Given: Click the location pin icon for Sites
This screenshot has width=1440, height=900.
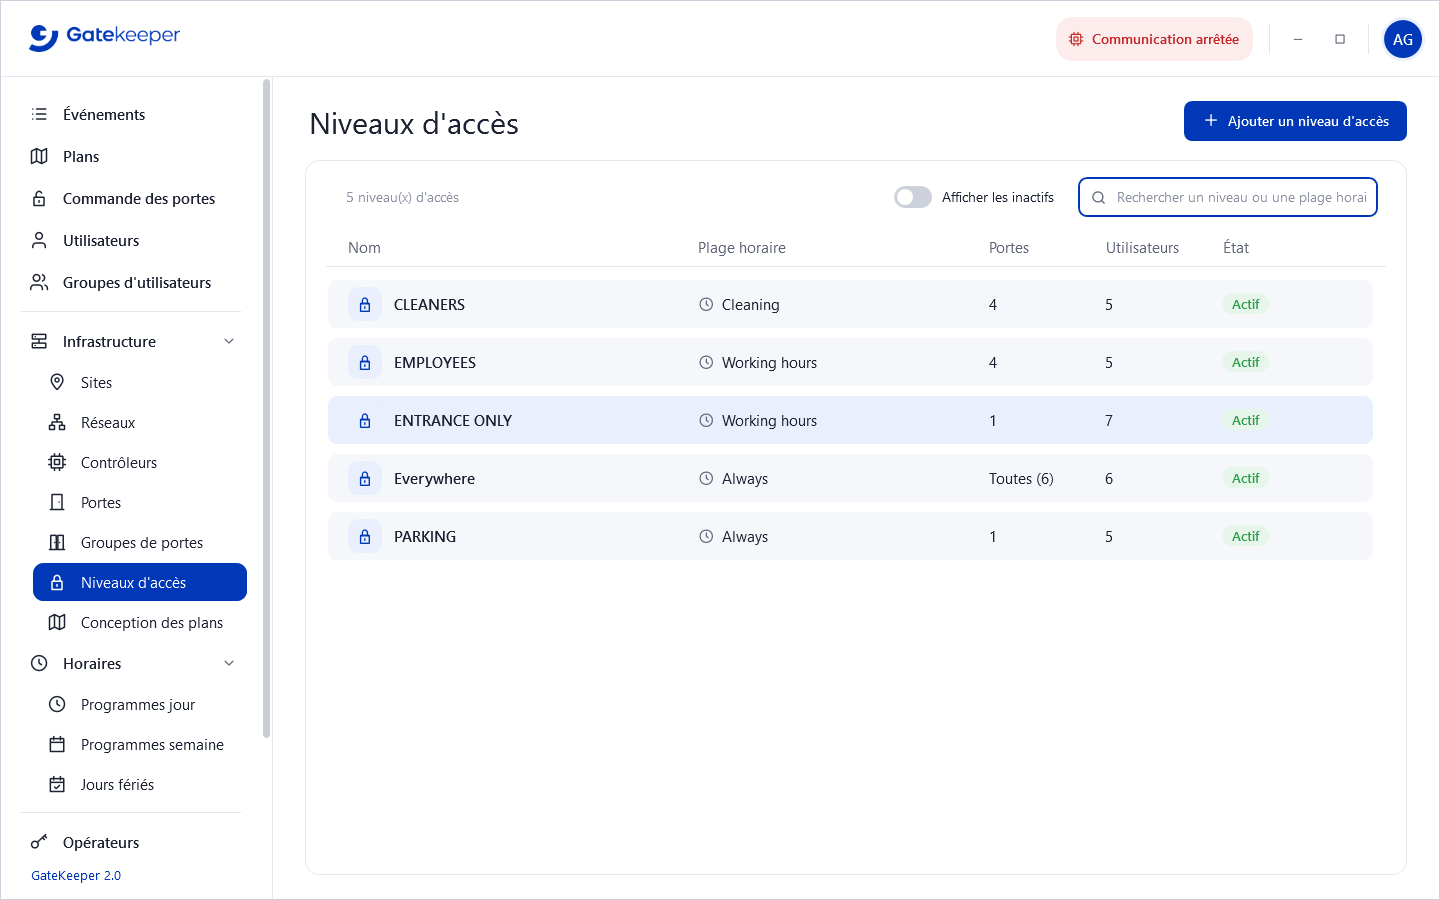Looking at the screenshot, I should 57,382.
